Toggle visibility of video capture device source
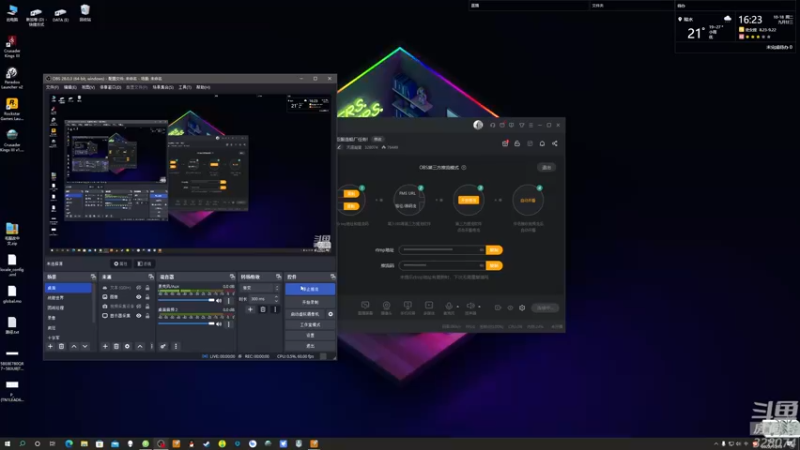This screenshot has height=450, width=800. (138, 306)
